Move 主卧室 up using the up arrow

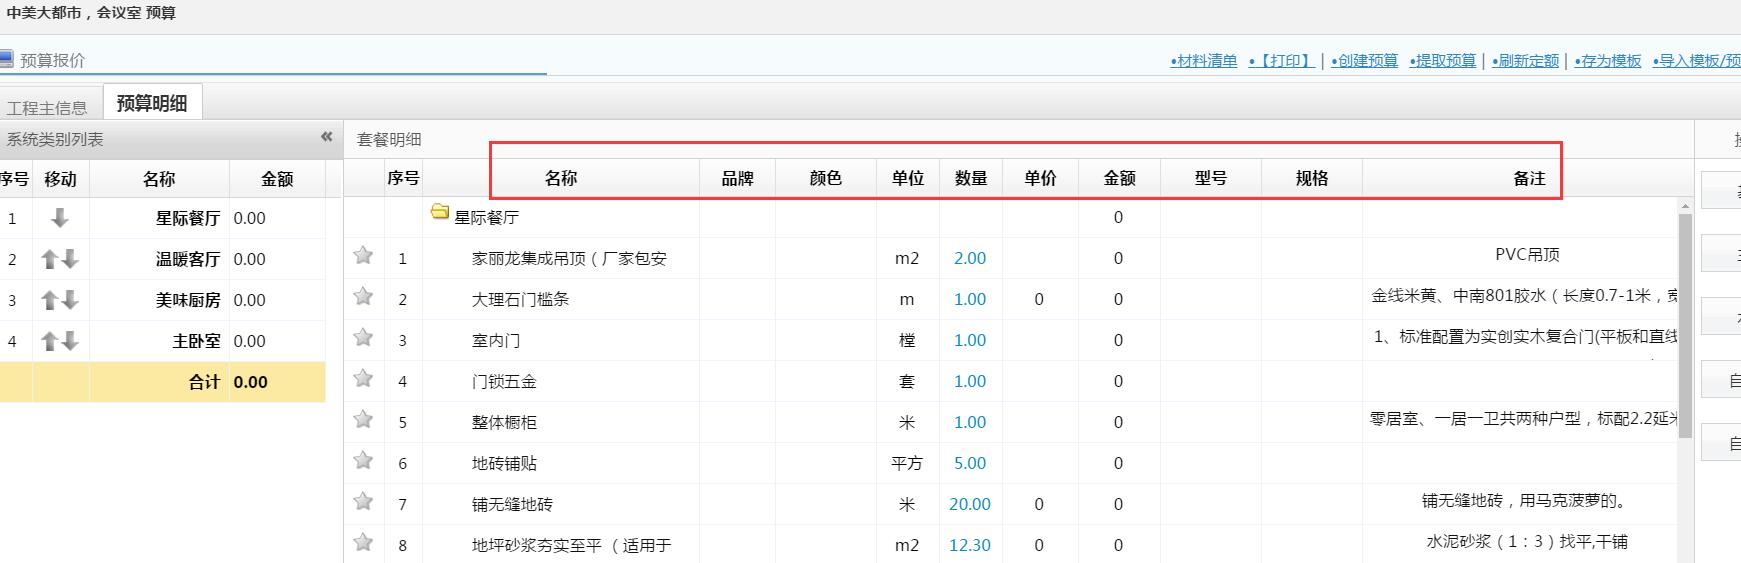coord(50,341)
